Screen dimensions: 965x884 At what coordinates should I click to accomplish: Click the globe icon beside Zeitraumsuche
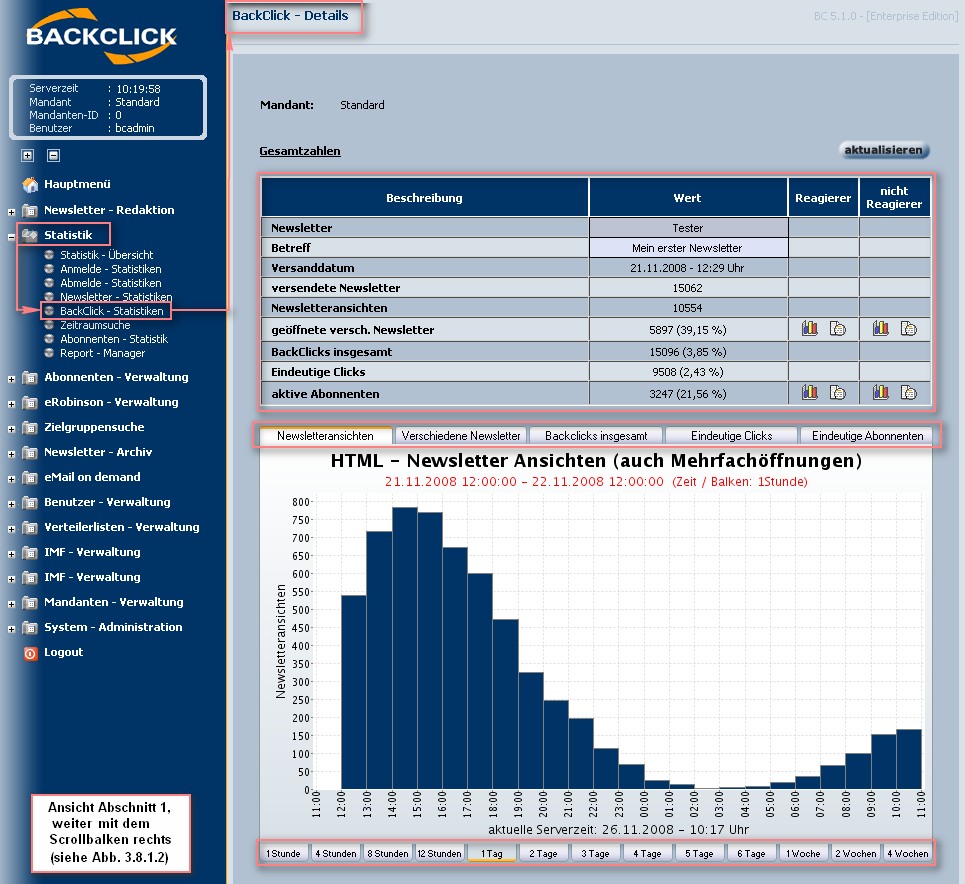click(49, 325)
